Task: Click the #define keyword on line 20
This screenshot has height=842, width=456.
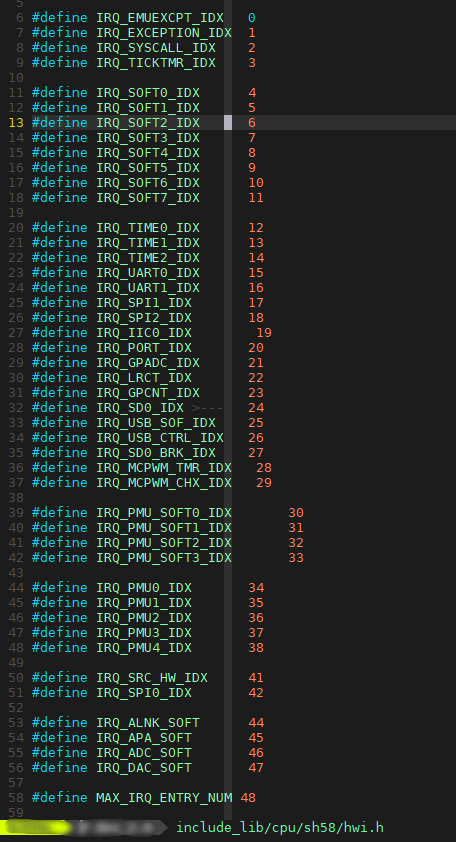Action: [60, 228]
